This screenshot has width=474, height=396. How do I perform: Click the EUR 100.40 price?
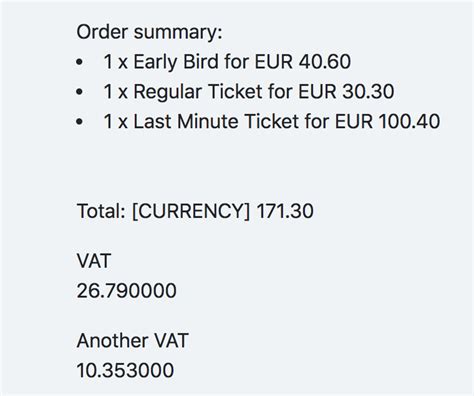387,121
